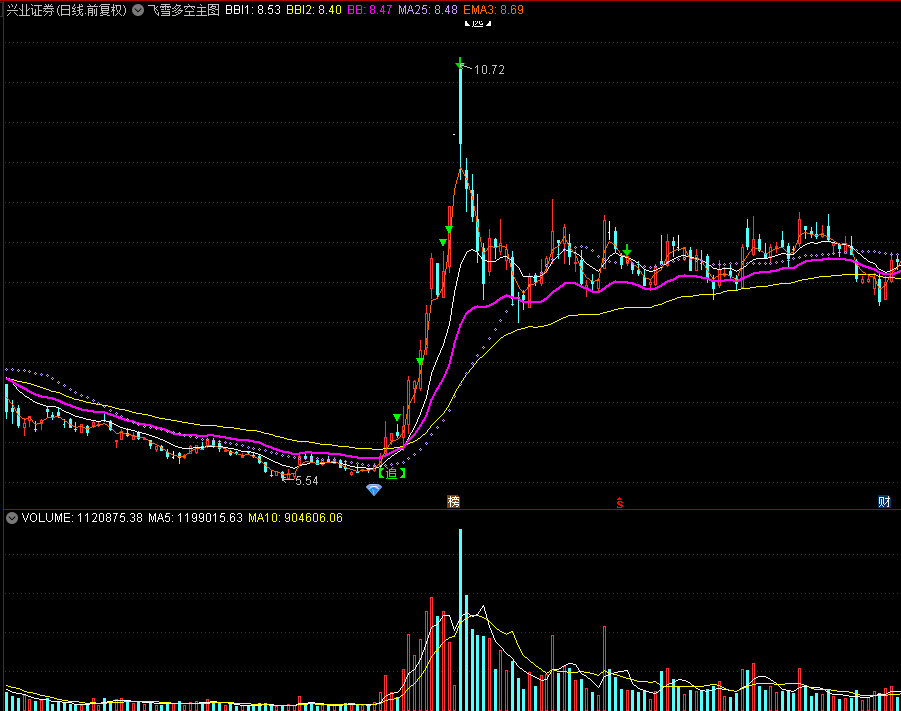Click the blue diamond marker below the chart

(374, 490)
